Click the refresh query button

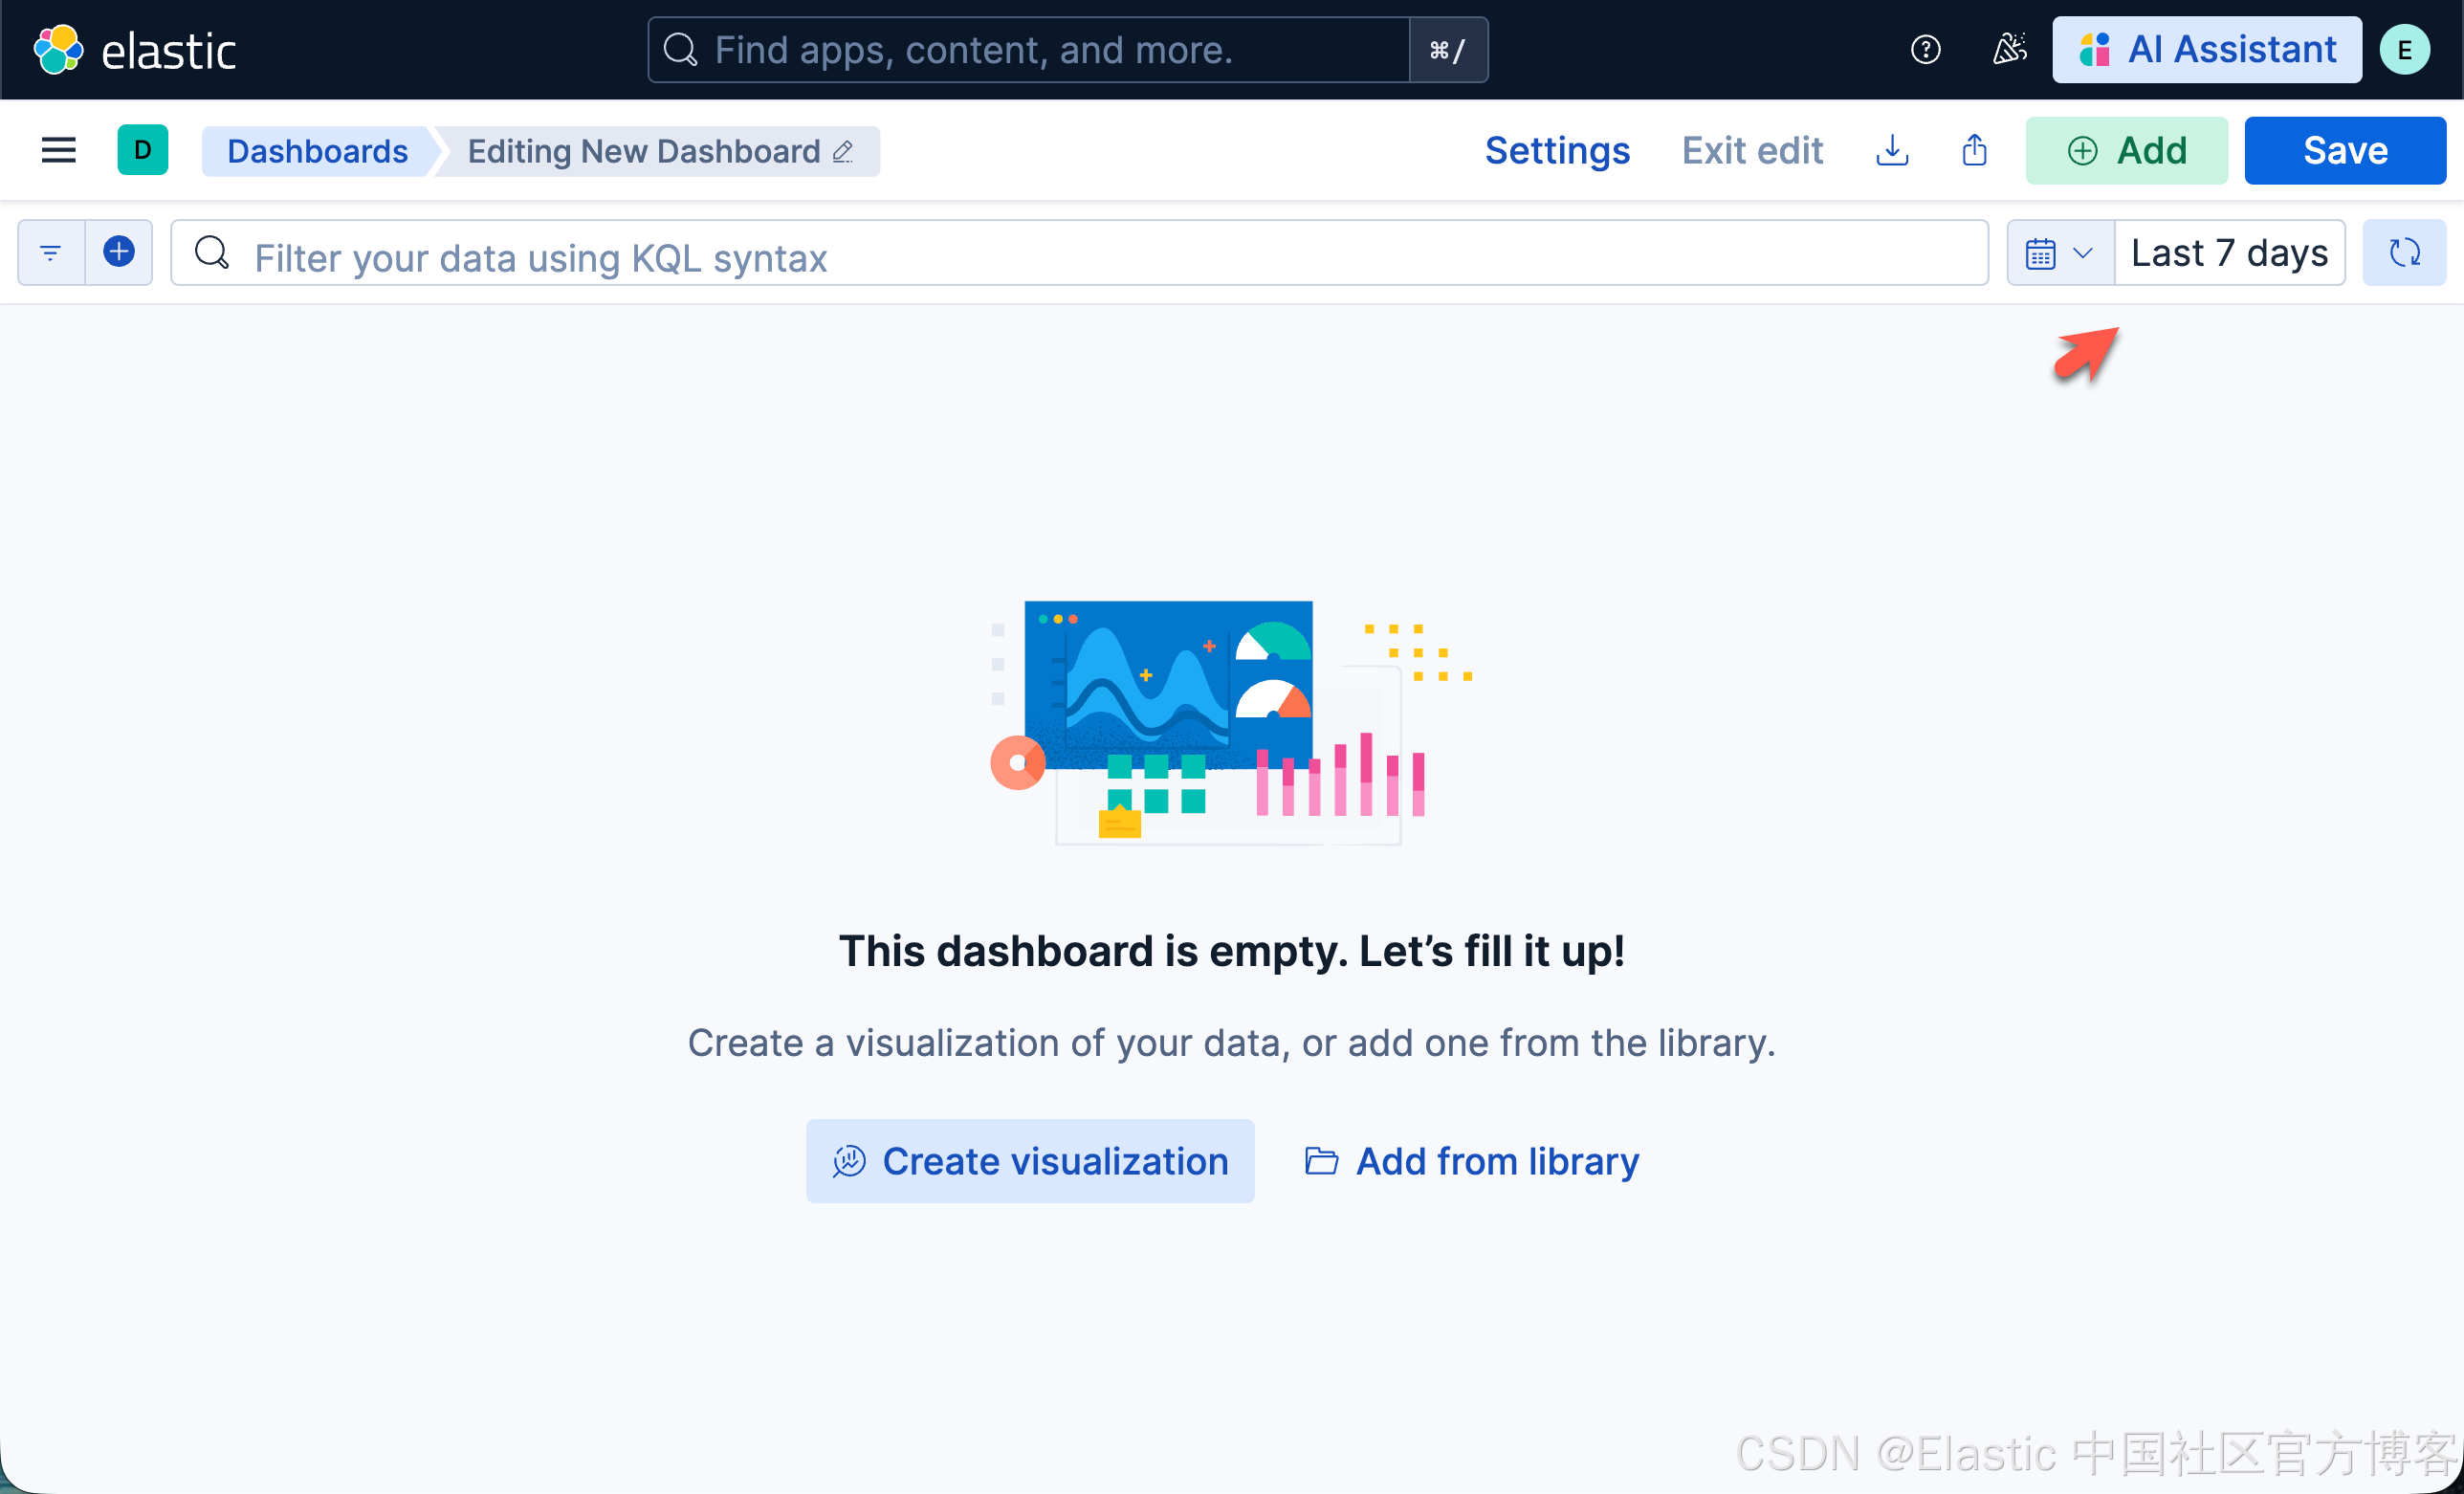pos(2404,253)
